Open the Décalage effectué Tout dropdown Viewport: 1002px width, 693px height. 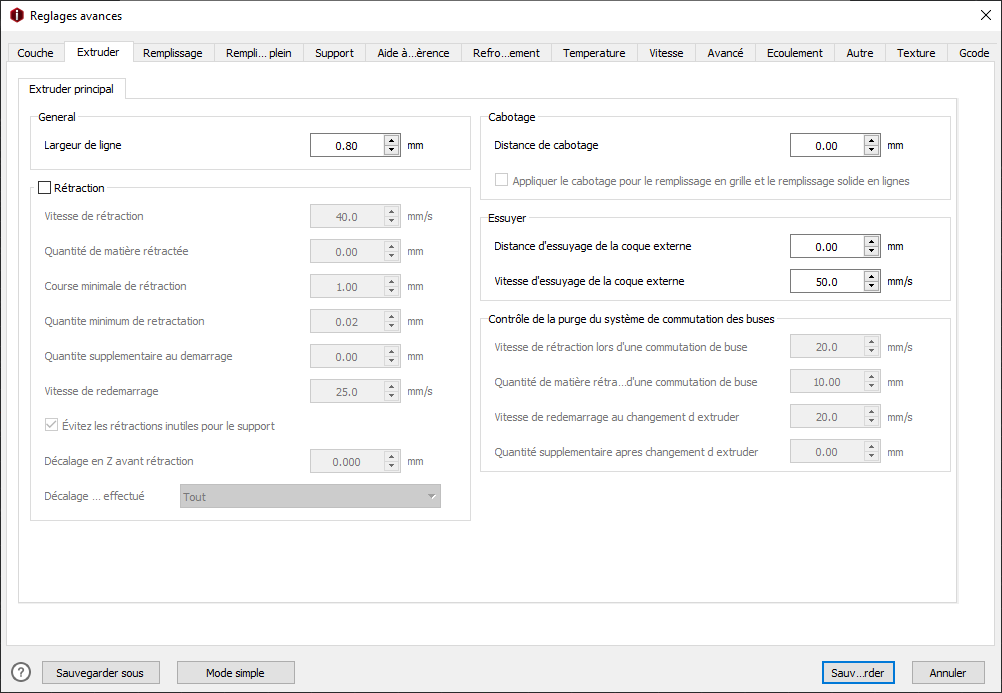coord(311,496)
